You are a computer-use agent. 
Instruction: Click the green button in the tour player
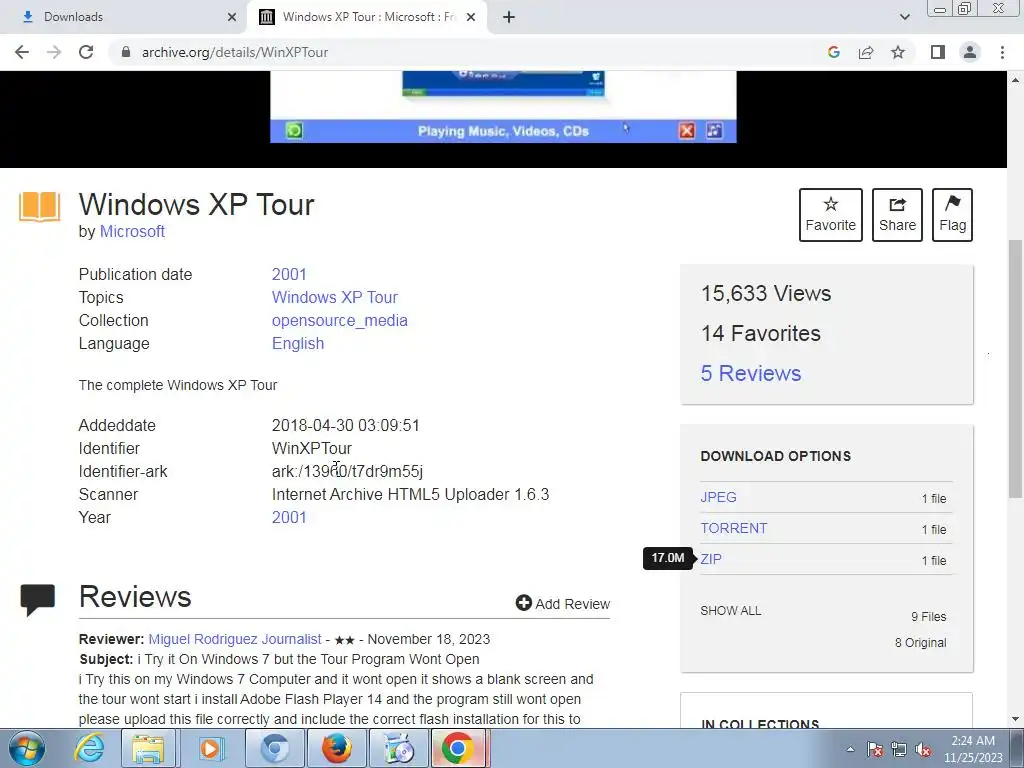tap(294, 131)
